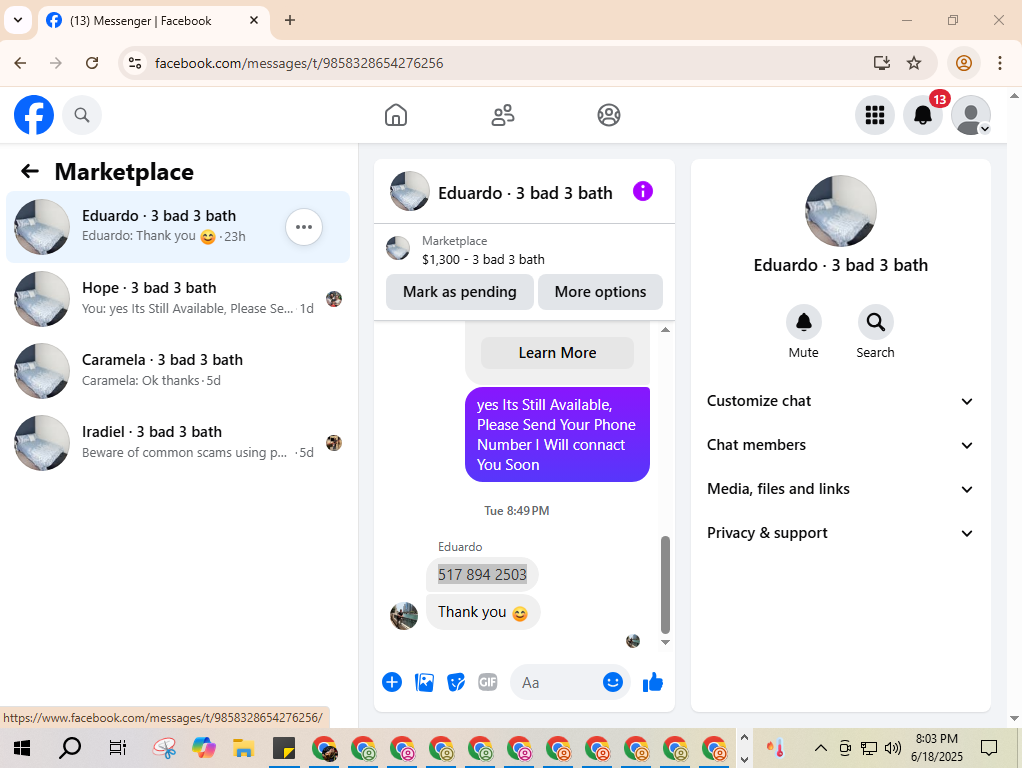Open the Facebook search magnifier

(81, 115)
